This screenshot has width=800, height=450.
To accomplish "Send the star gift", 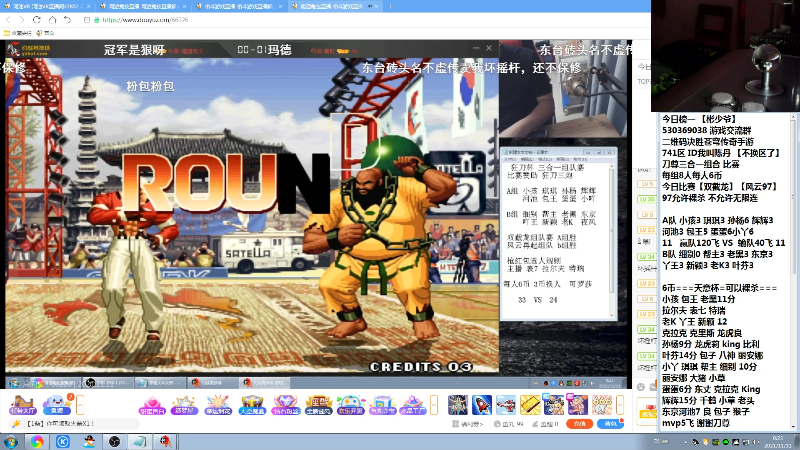I will coord(184,405).
